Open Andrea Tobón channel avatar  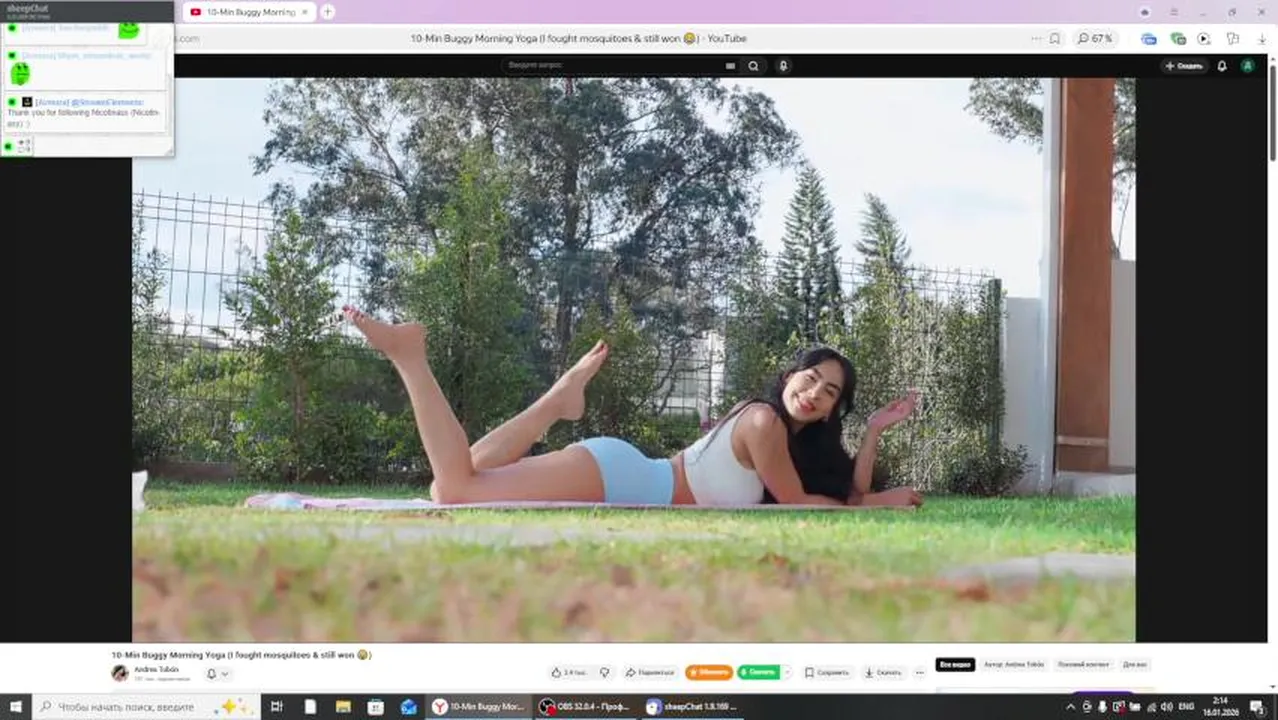[120, 673]
